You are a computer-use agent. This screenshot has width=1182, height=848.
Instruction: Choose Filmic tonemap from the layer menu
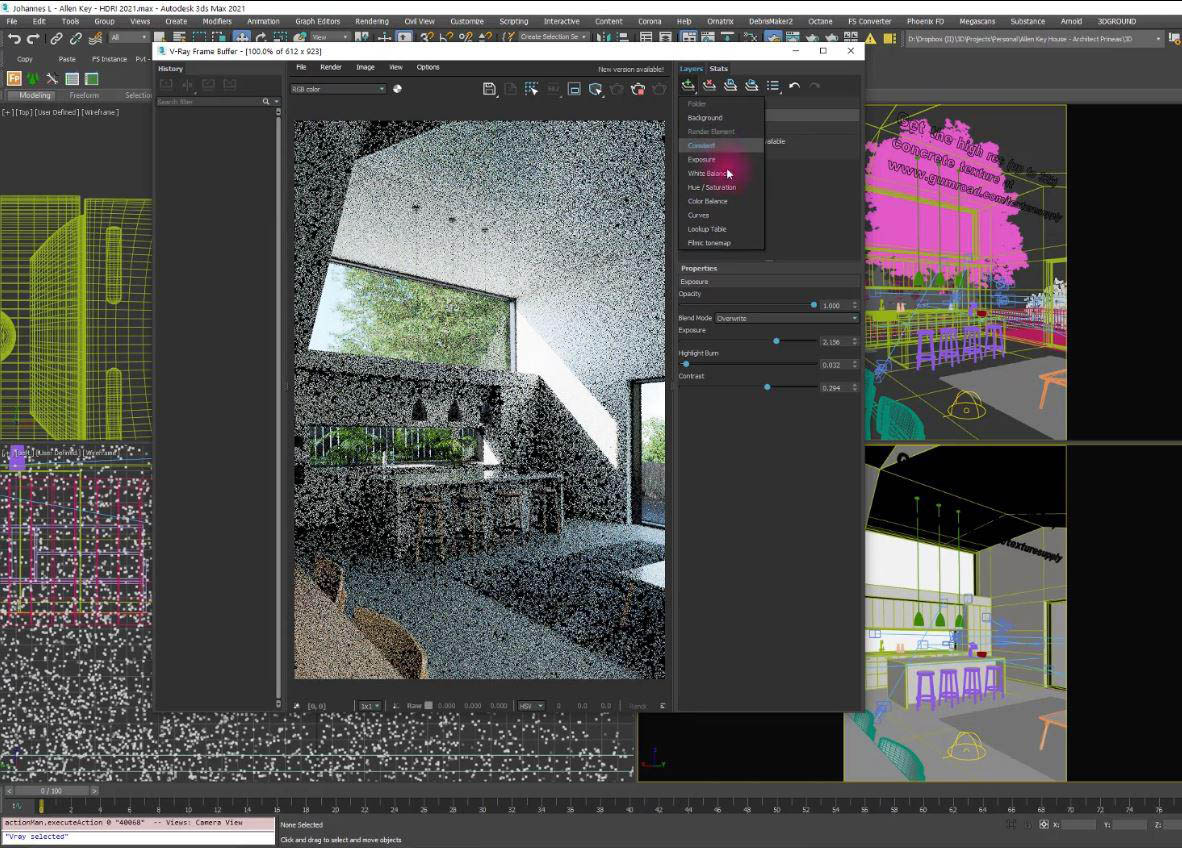709,243
